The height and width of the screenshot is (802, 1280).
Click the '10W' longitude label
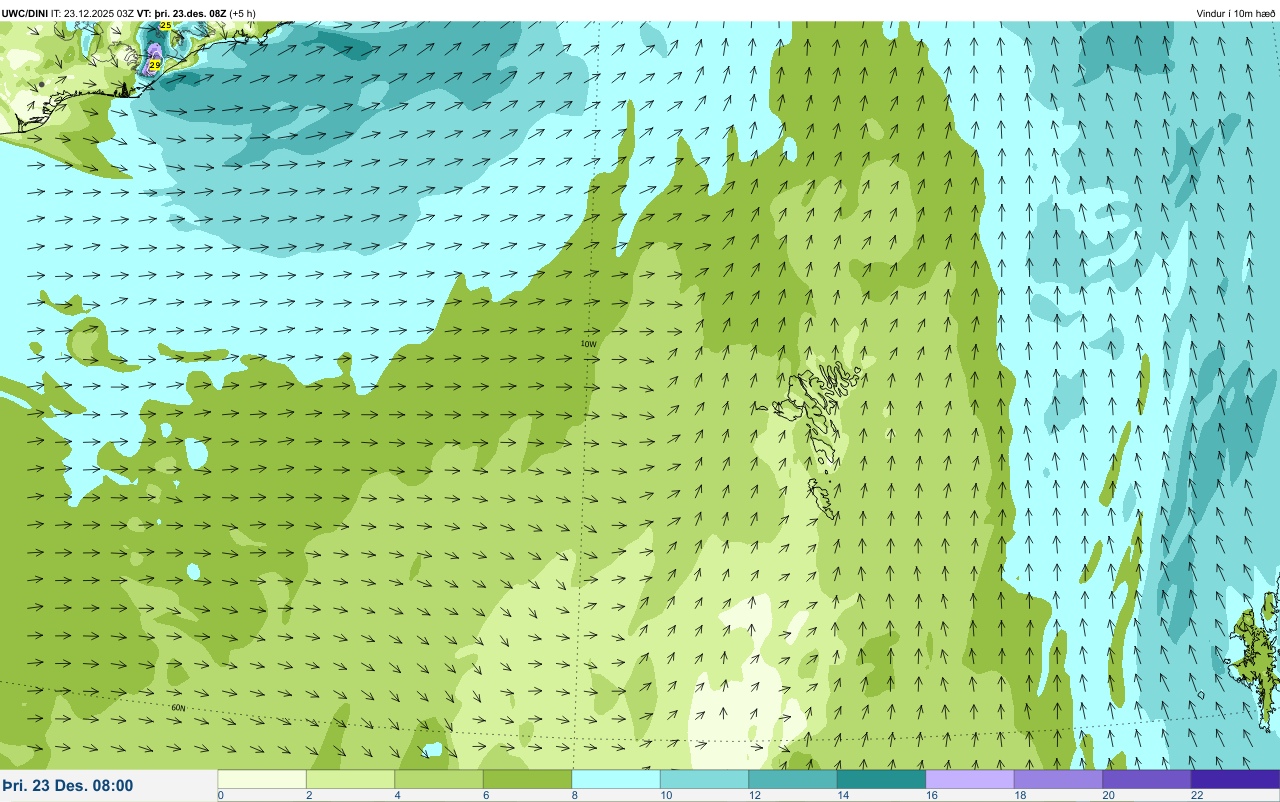pyautogui.click(x=588, y=344)
